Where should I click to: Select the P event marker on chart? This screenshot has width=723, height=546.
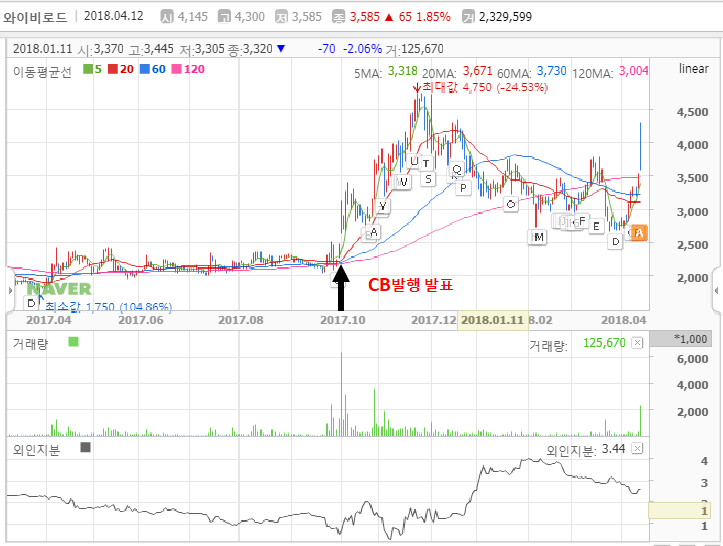click(463, 188)
